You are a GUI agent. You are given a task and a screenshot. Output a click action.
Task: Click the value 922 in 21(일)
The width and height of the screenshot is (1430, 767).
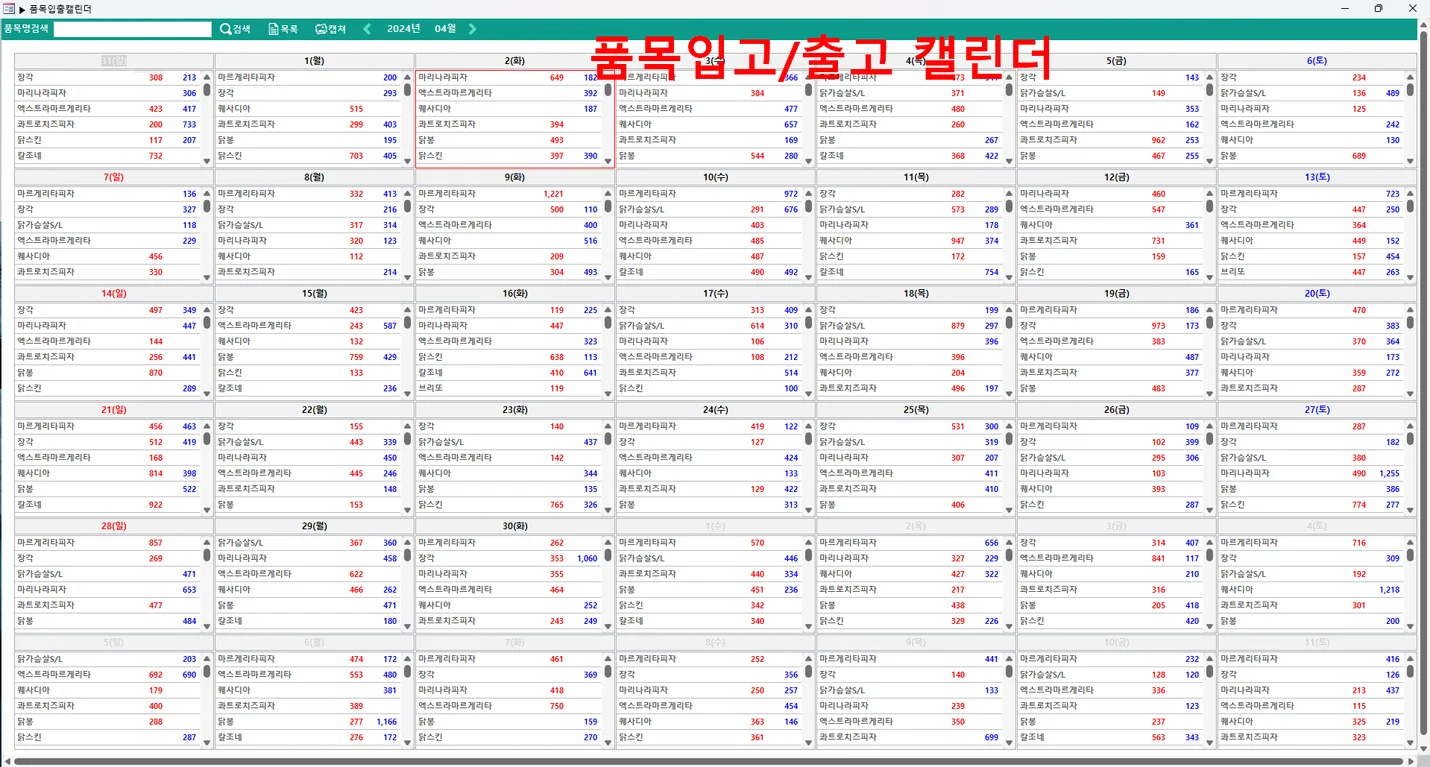(x=155, y=505)
